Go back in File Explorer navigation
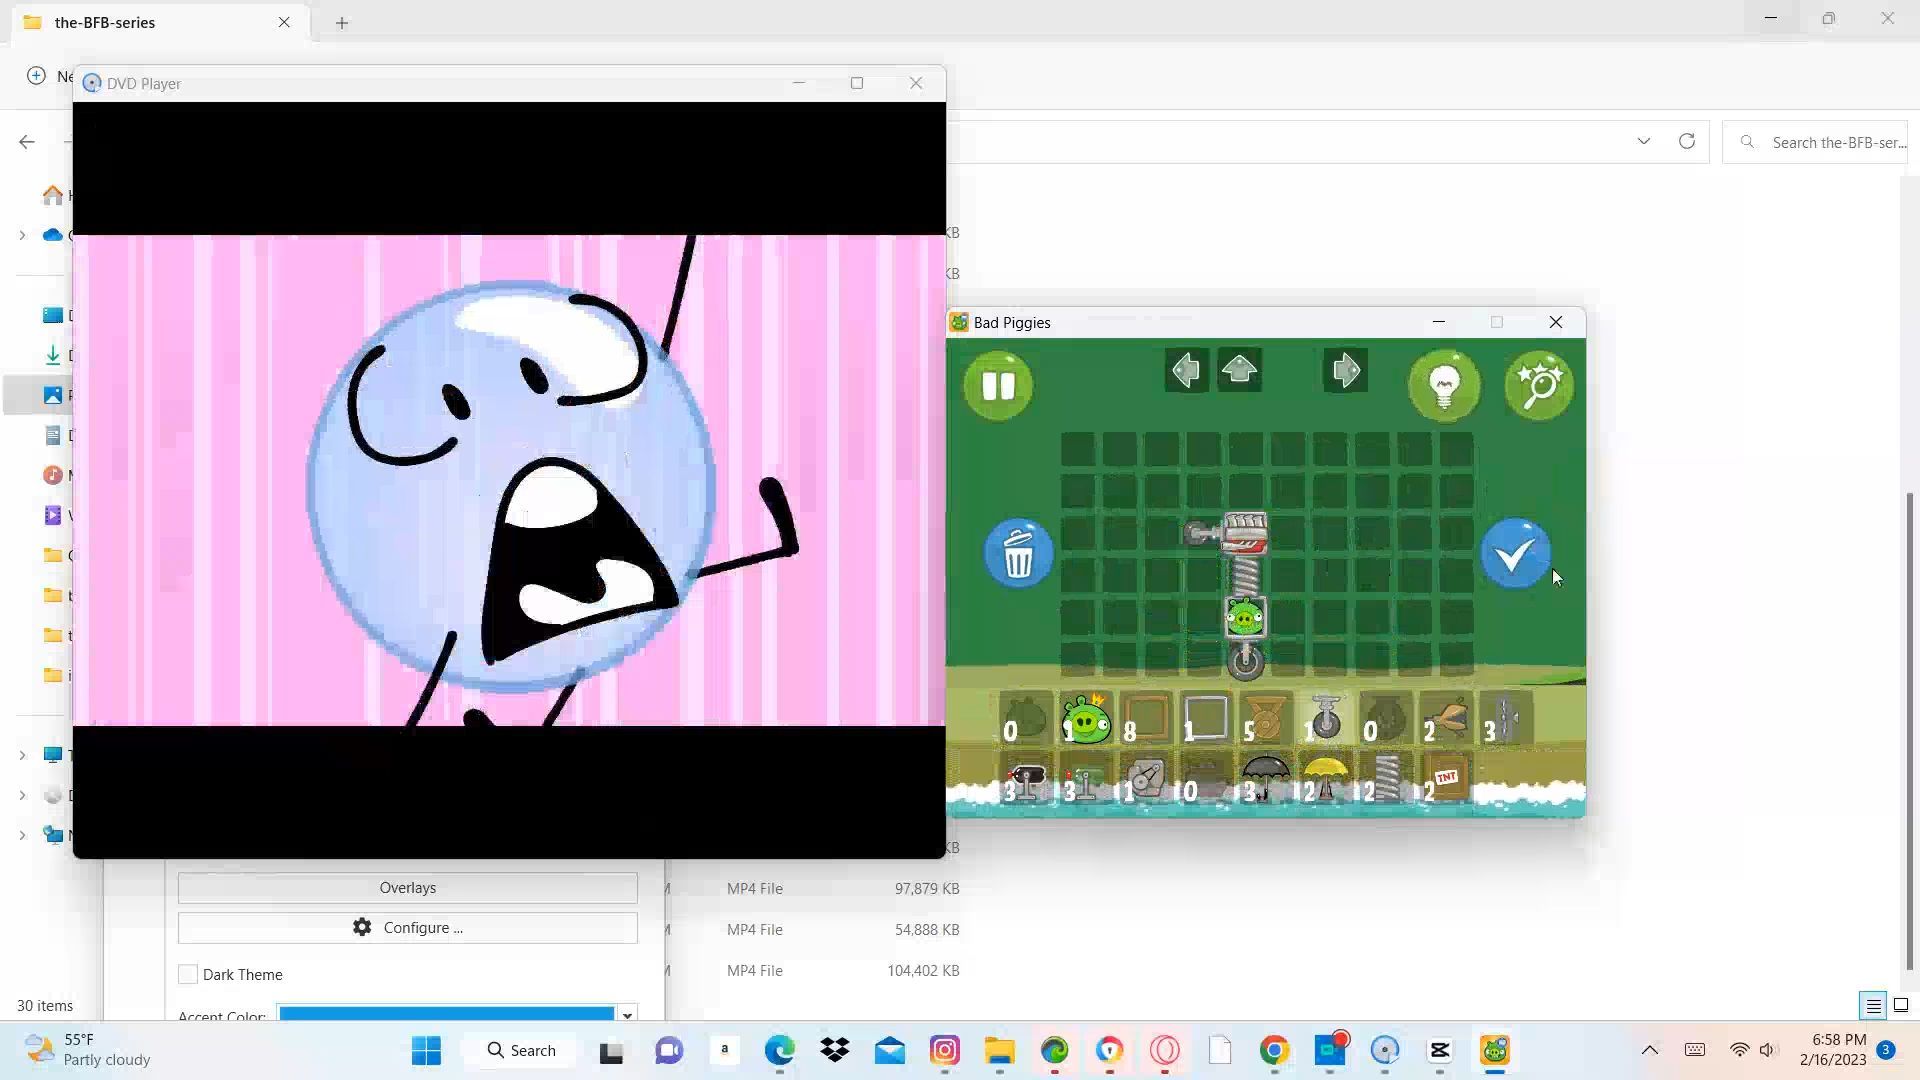This screenshot has width=1920, height=1080. (x=27, y=142)
